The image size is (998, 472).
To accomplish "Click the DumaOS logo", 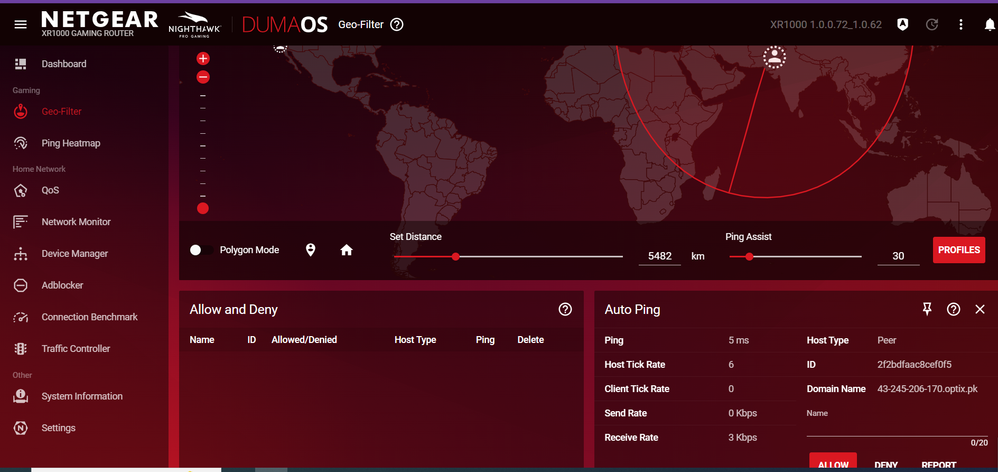I will click(x=285, y=25).
